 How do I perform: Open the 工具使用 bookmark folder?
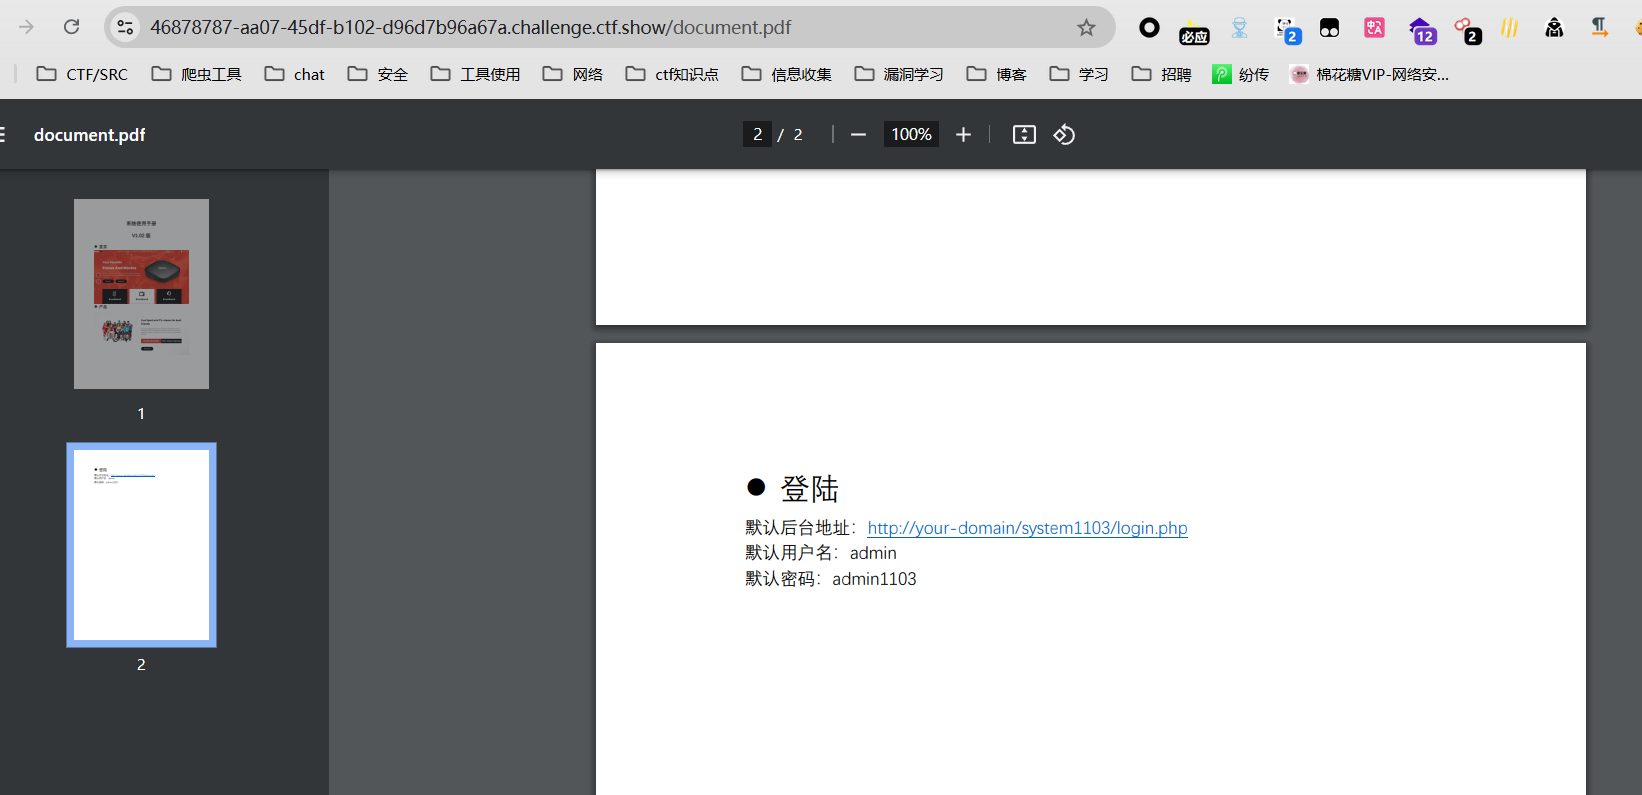click(475, 74)
